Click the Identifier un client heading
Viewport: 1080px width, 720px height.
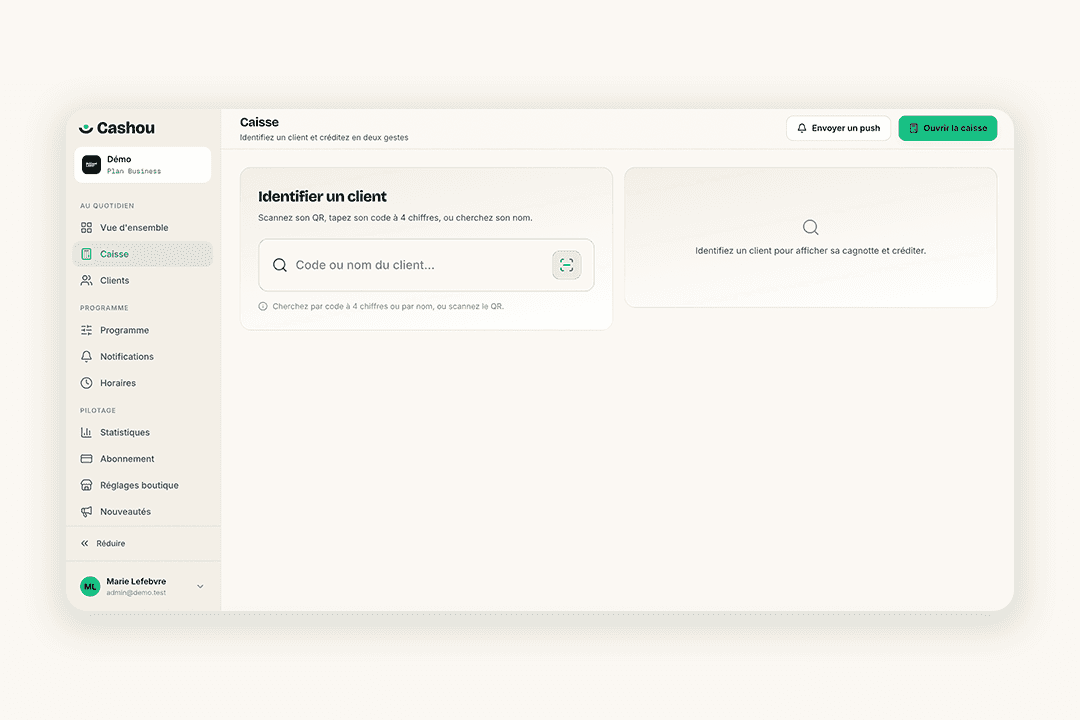322,196
